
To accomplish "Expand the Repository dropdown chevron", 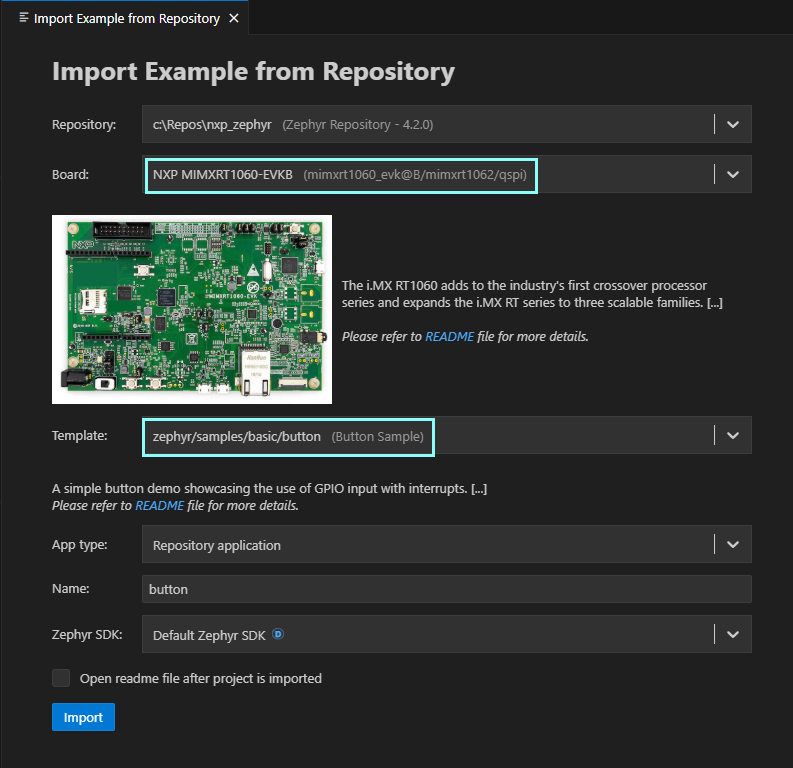I will click(733, 124).
